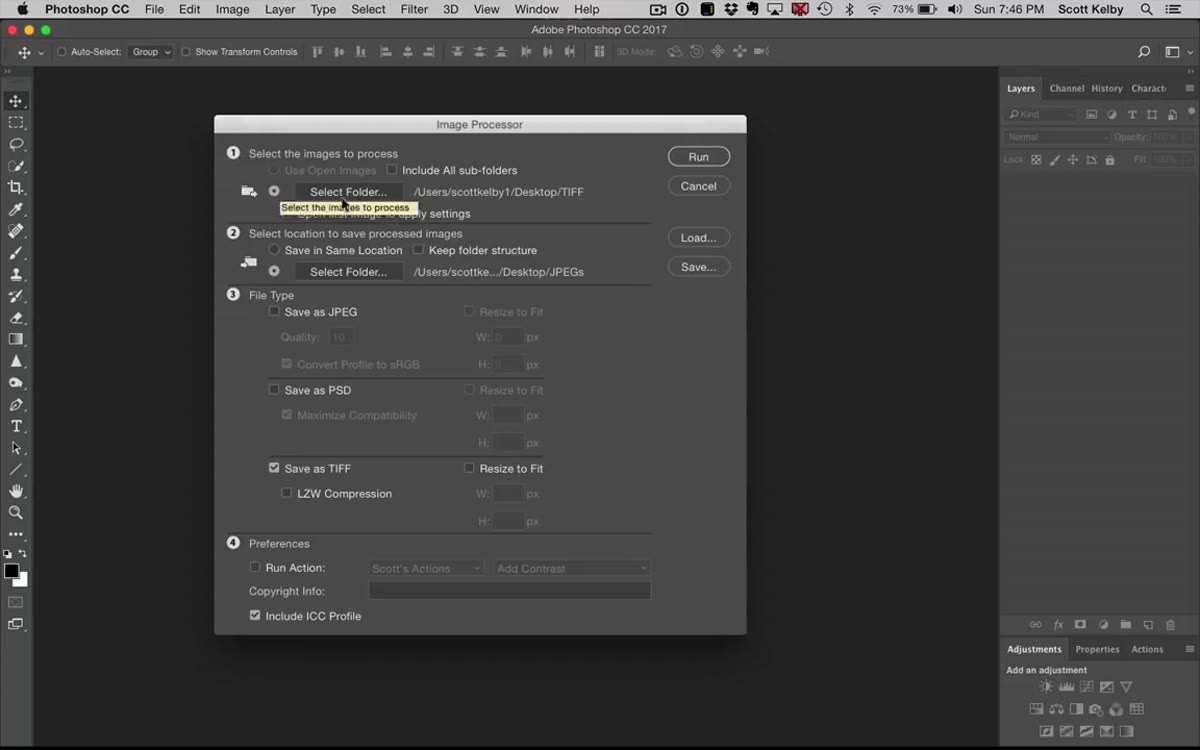Select the Horizontal Type tool
Image resolution: width=1200 pixels, height=750 pixels.
click(16, 426)
